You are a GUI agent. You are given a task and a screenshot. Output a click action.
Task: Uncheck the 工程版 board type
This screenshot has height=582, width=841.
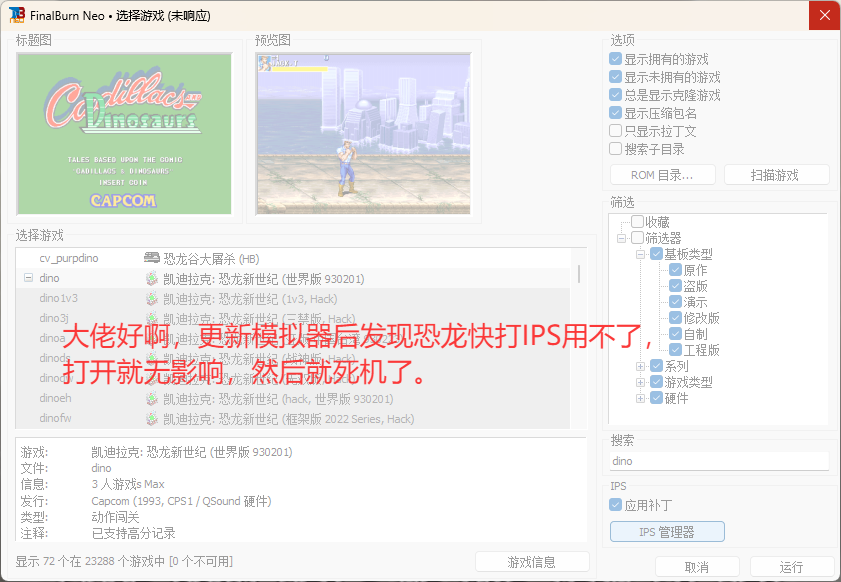[x=676, y=350]
